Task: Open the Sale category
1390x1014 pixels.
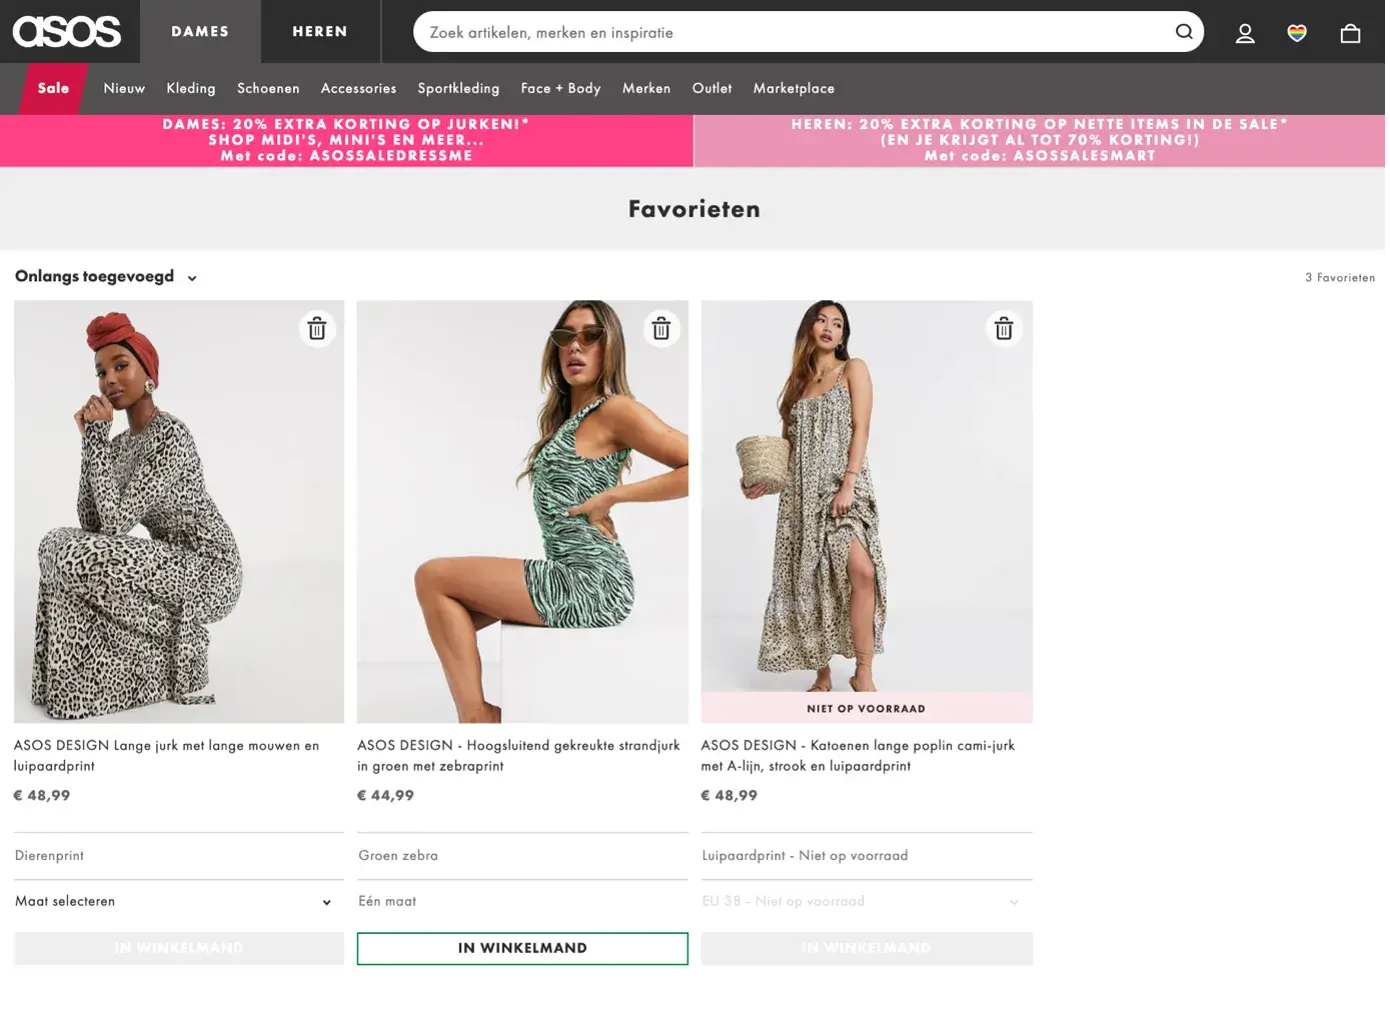Action: click(53, 88)
